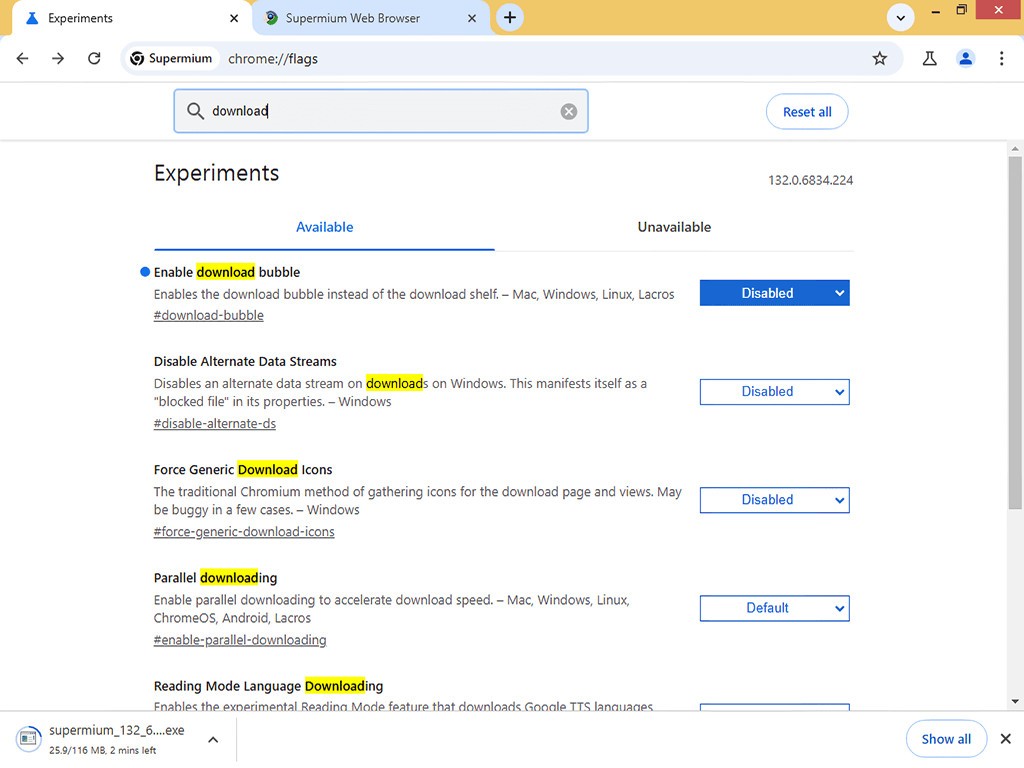This screenshot has width=1024, height=768.
Task: Click the search magnifier icon
Action: tap(195, 111)
